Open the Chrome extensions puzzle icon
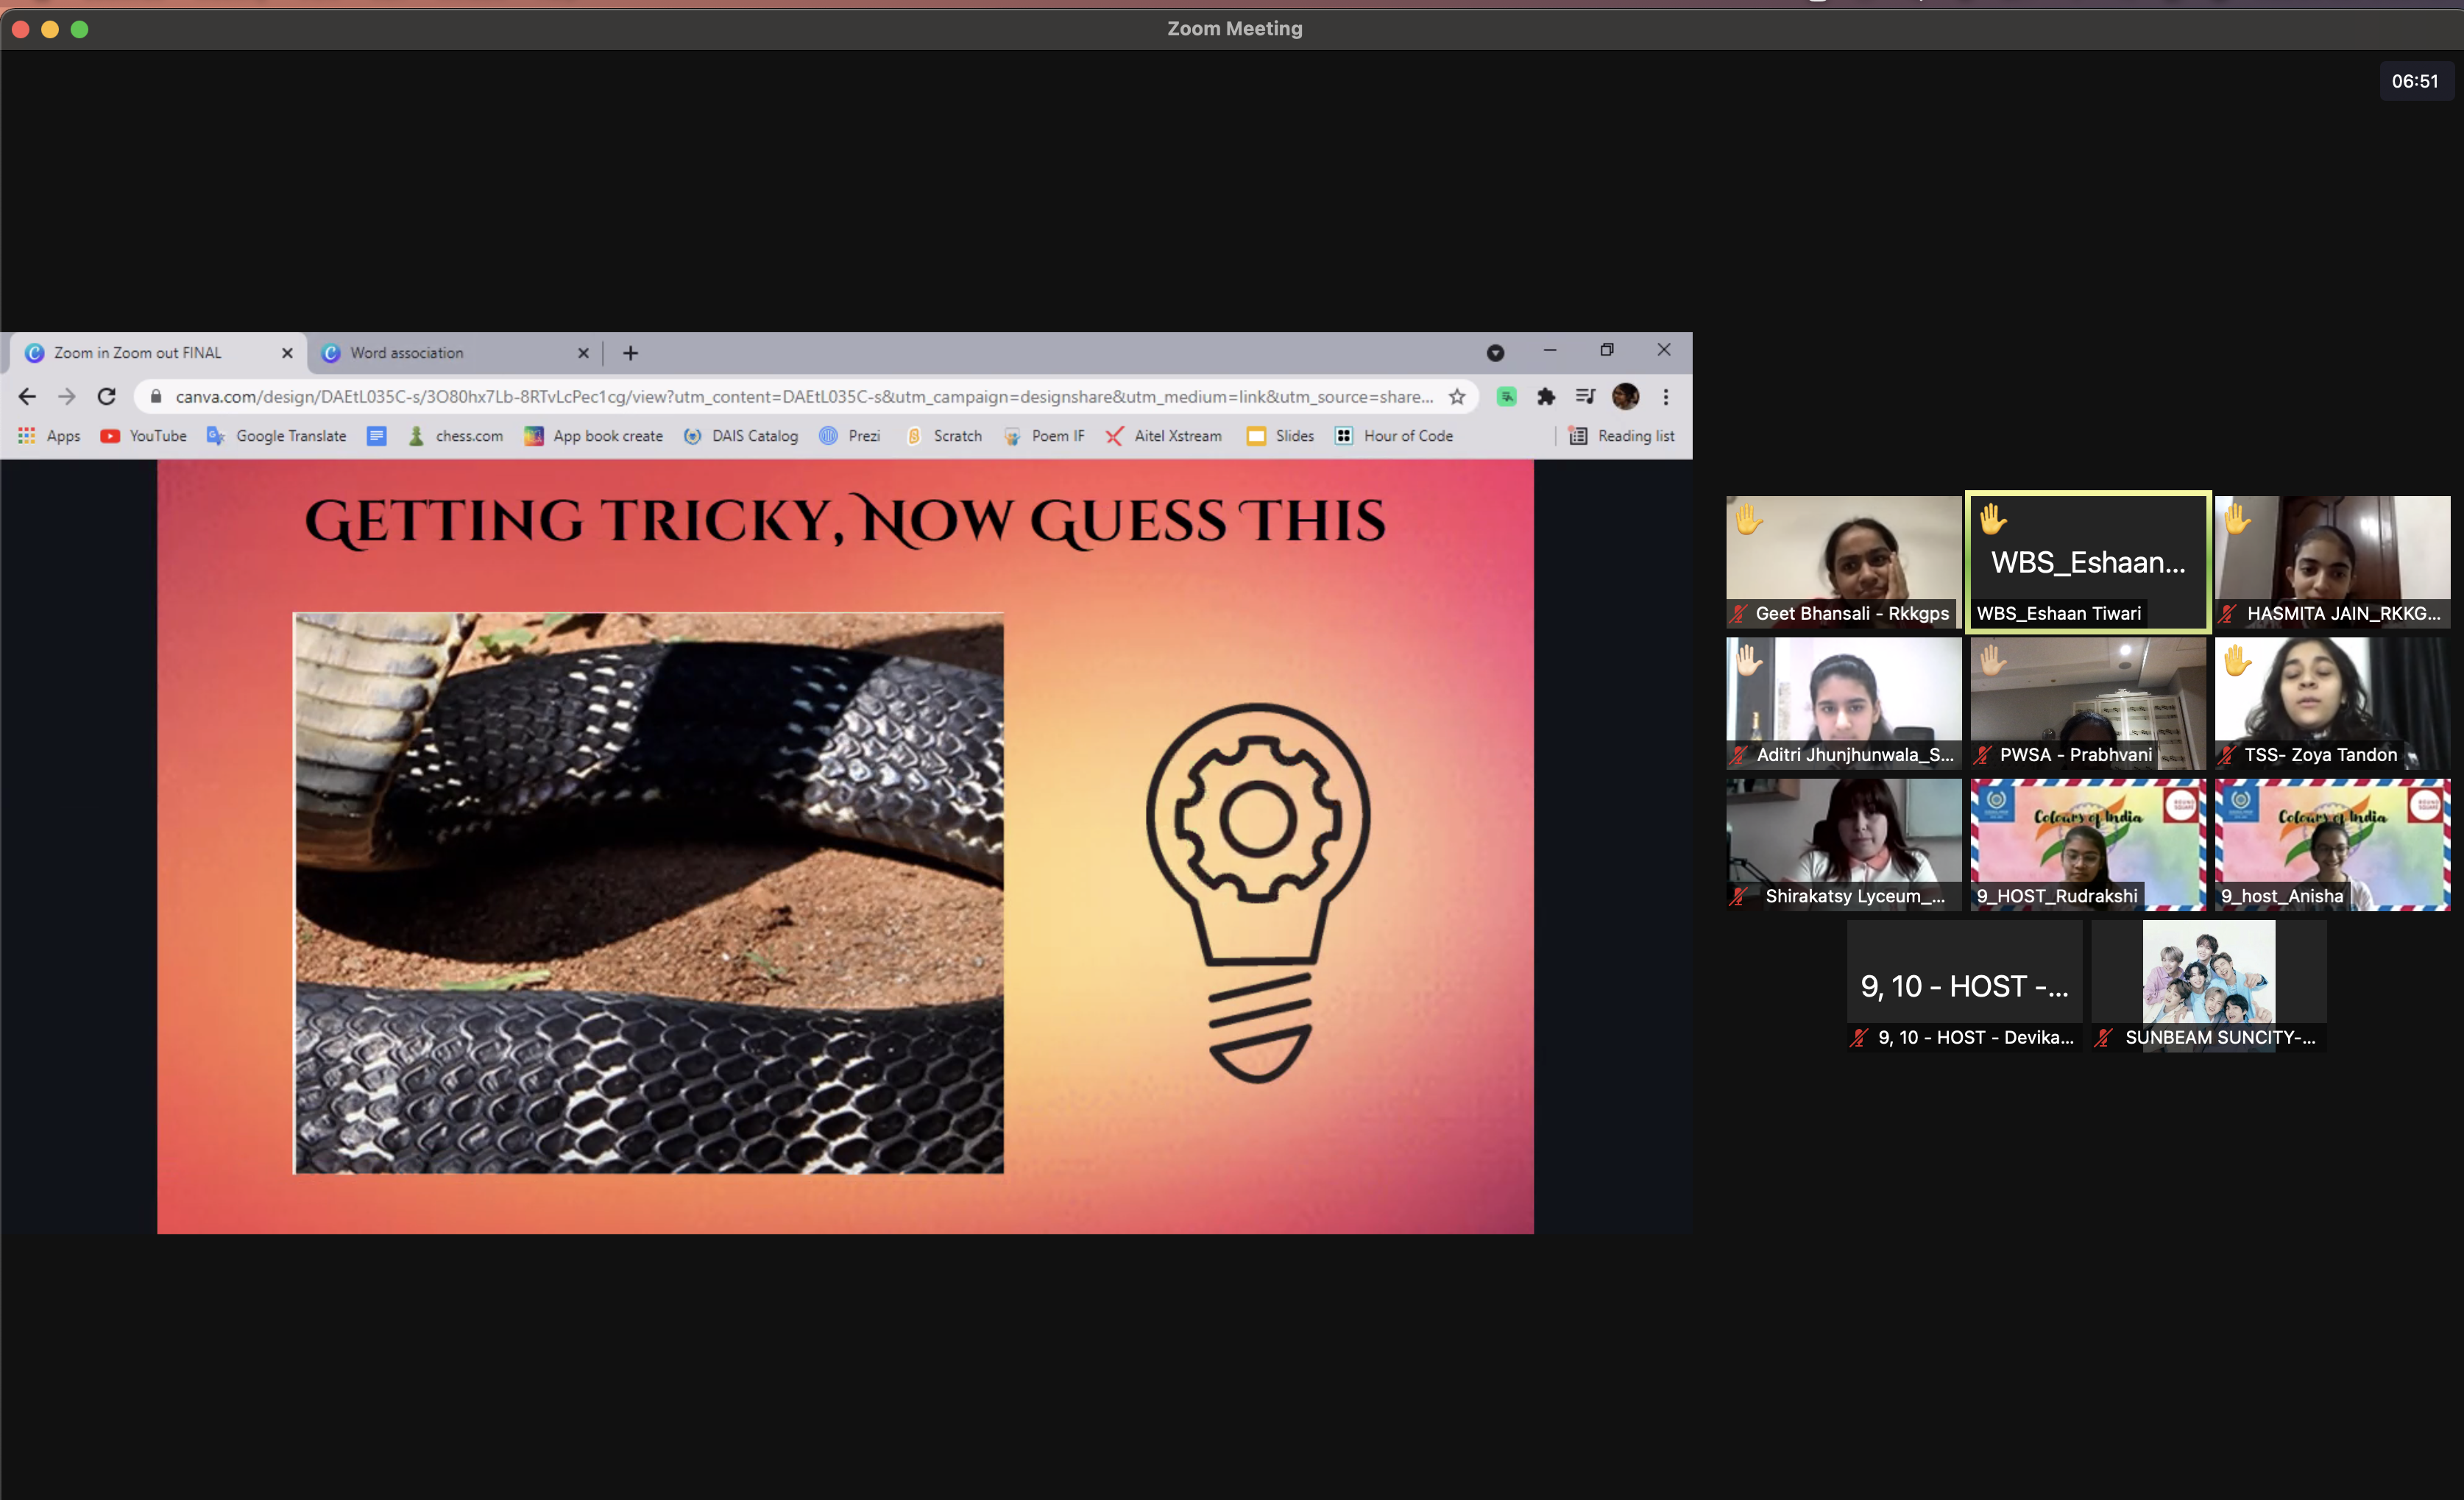The image size is (2464, 1500). coord(1546,397)
